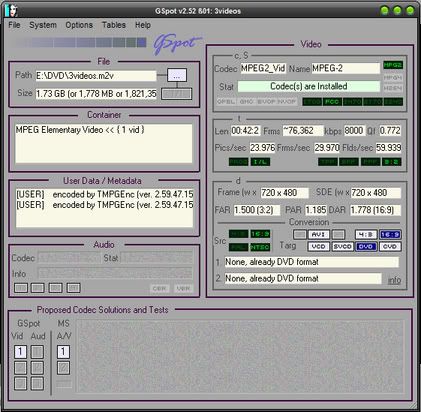This screenshot has width=421, height=412.
Task: Click conversion line 2 'None, already DVD format'
Action: click(x=303, y=278)
